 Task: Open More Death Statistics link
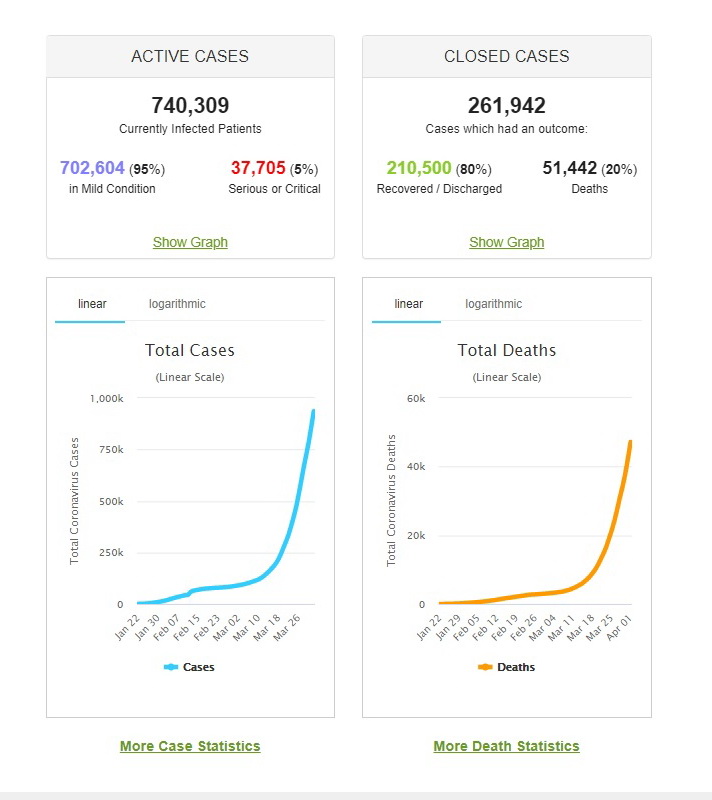506,746
